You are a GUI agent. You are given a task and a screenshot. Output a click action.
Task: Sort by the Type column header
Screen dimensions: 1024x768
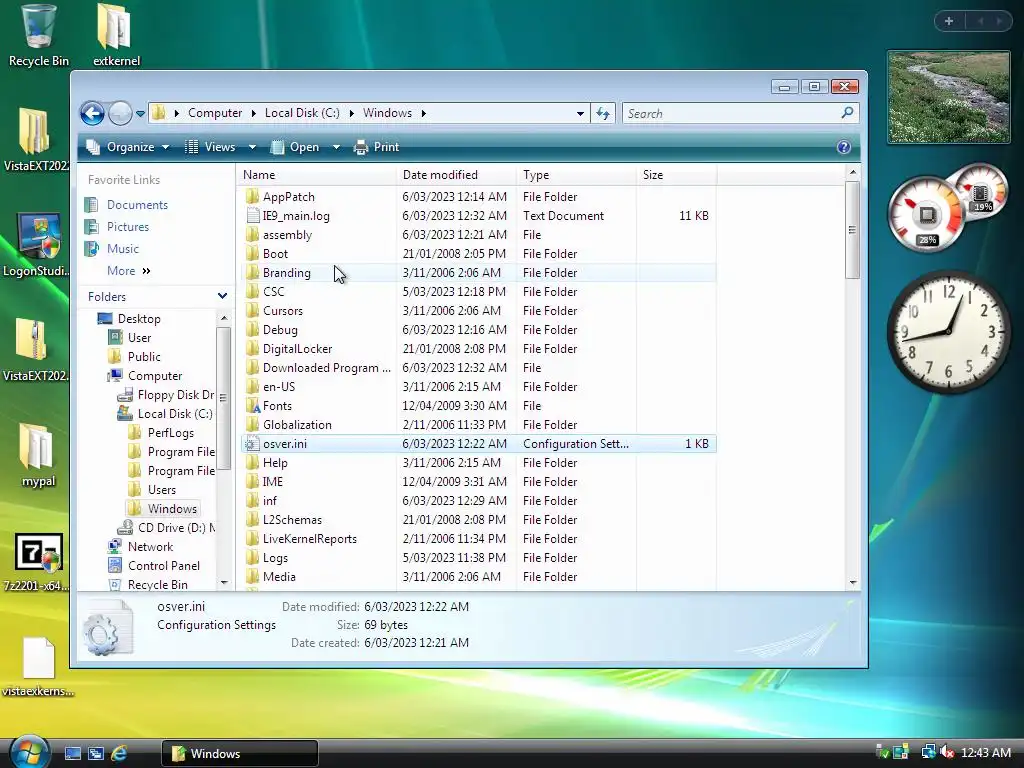point(576,175)
